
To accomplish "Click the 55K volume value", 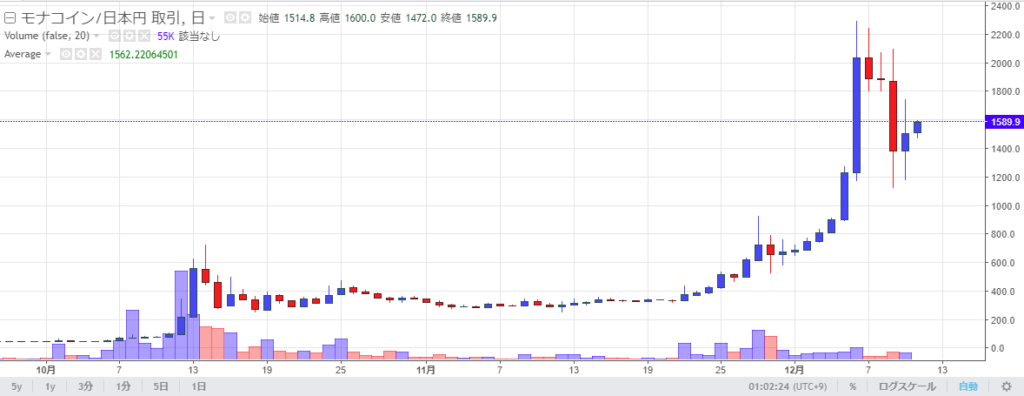I will point(166,36).
